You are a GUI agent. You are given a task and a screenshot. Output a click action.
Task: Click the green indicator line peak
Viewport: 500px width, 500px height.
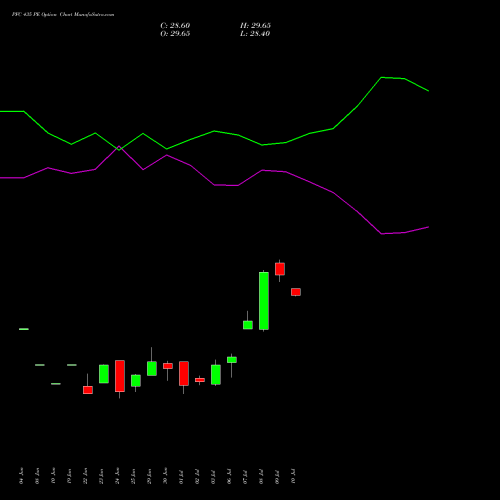pos(382,77)
